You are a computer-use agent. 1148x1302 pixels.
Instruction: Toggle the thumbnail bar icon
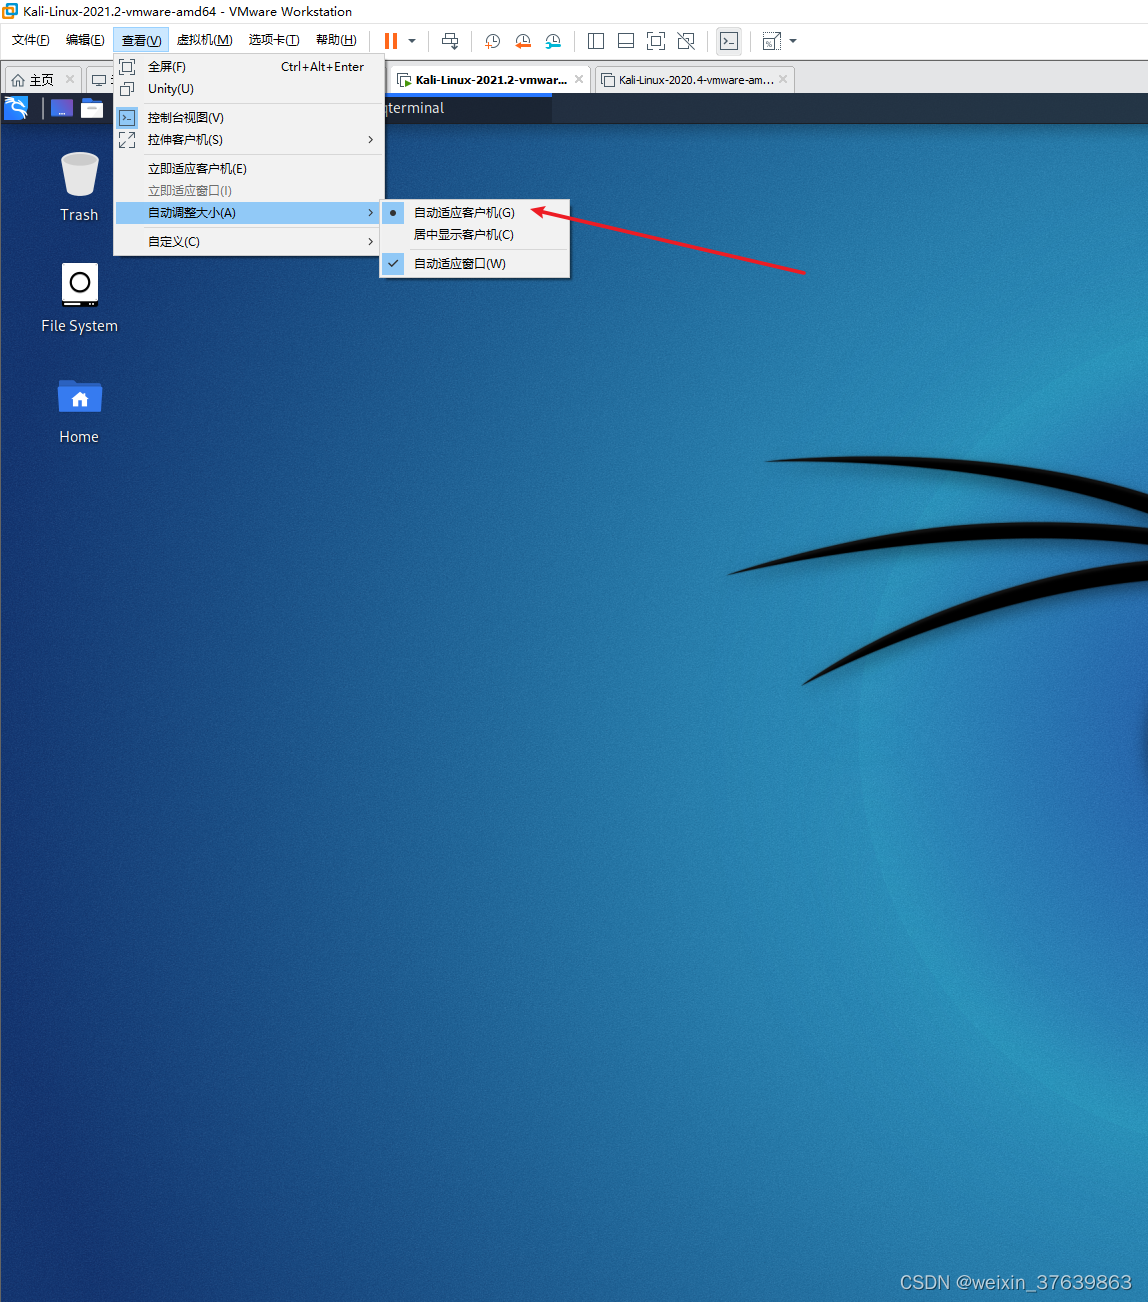(x=626, y=41)
